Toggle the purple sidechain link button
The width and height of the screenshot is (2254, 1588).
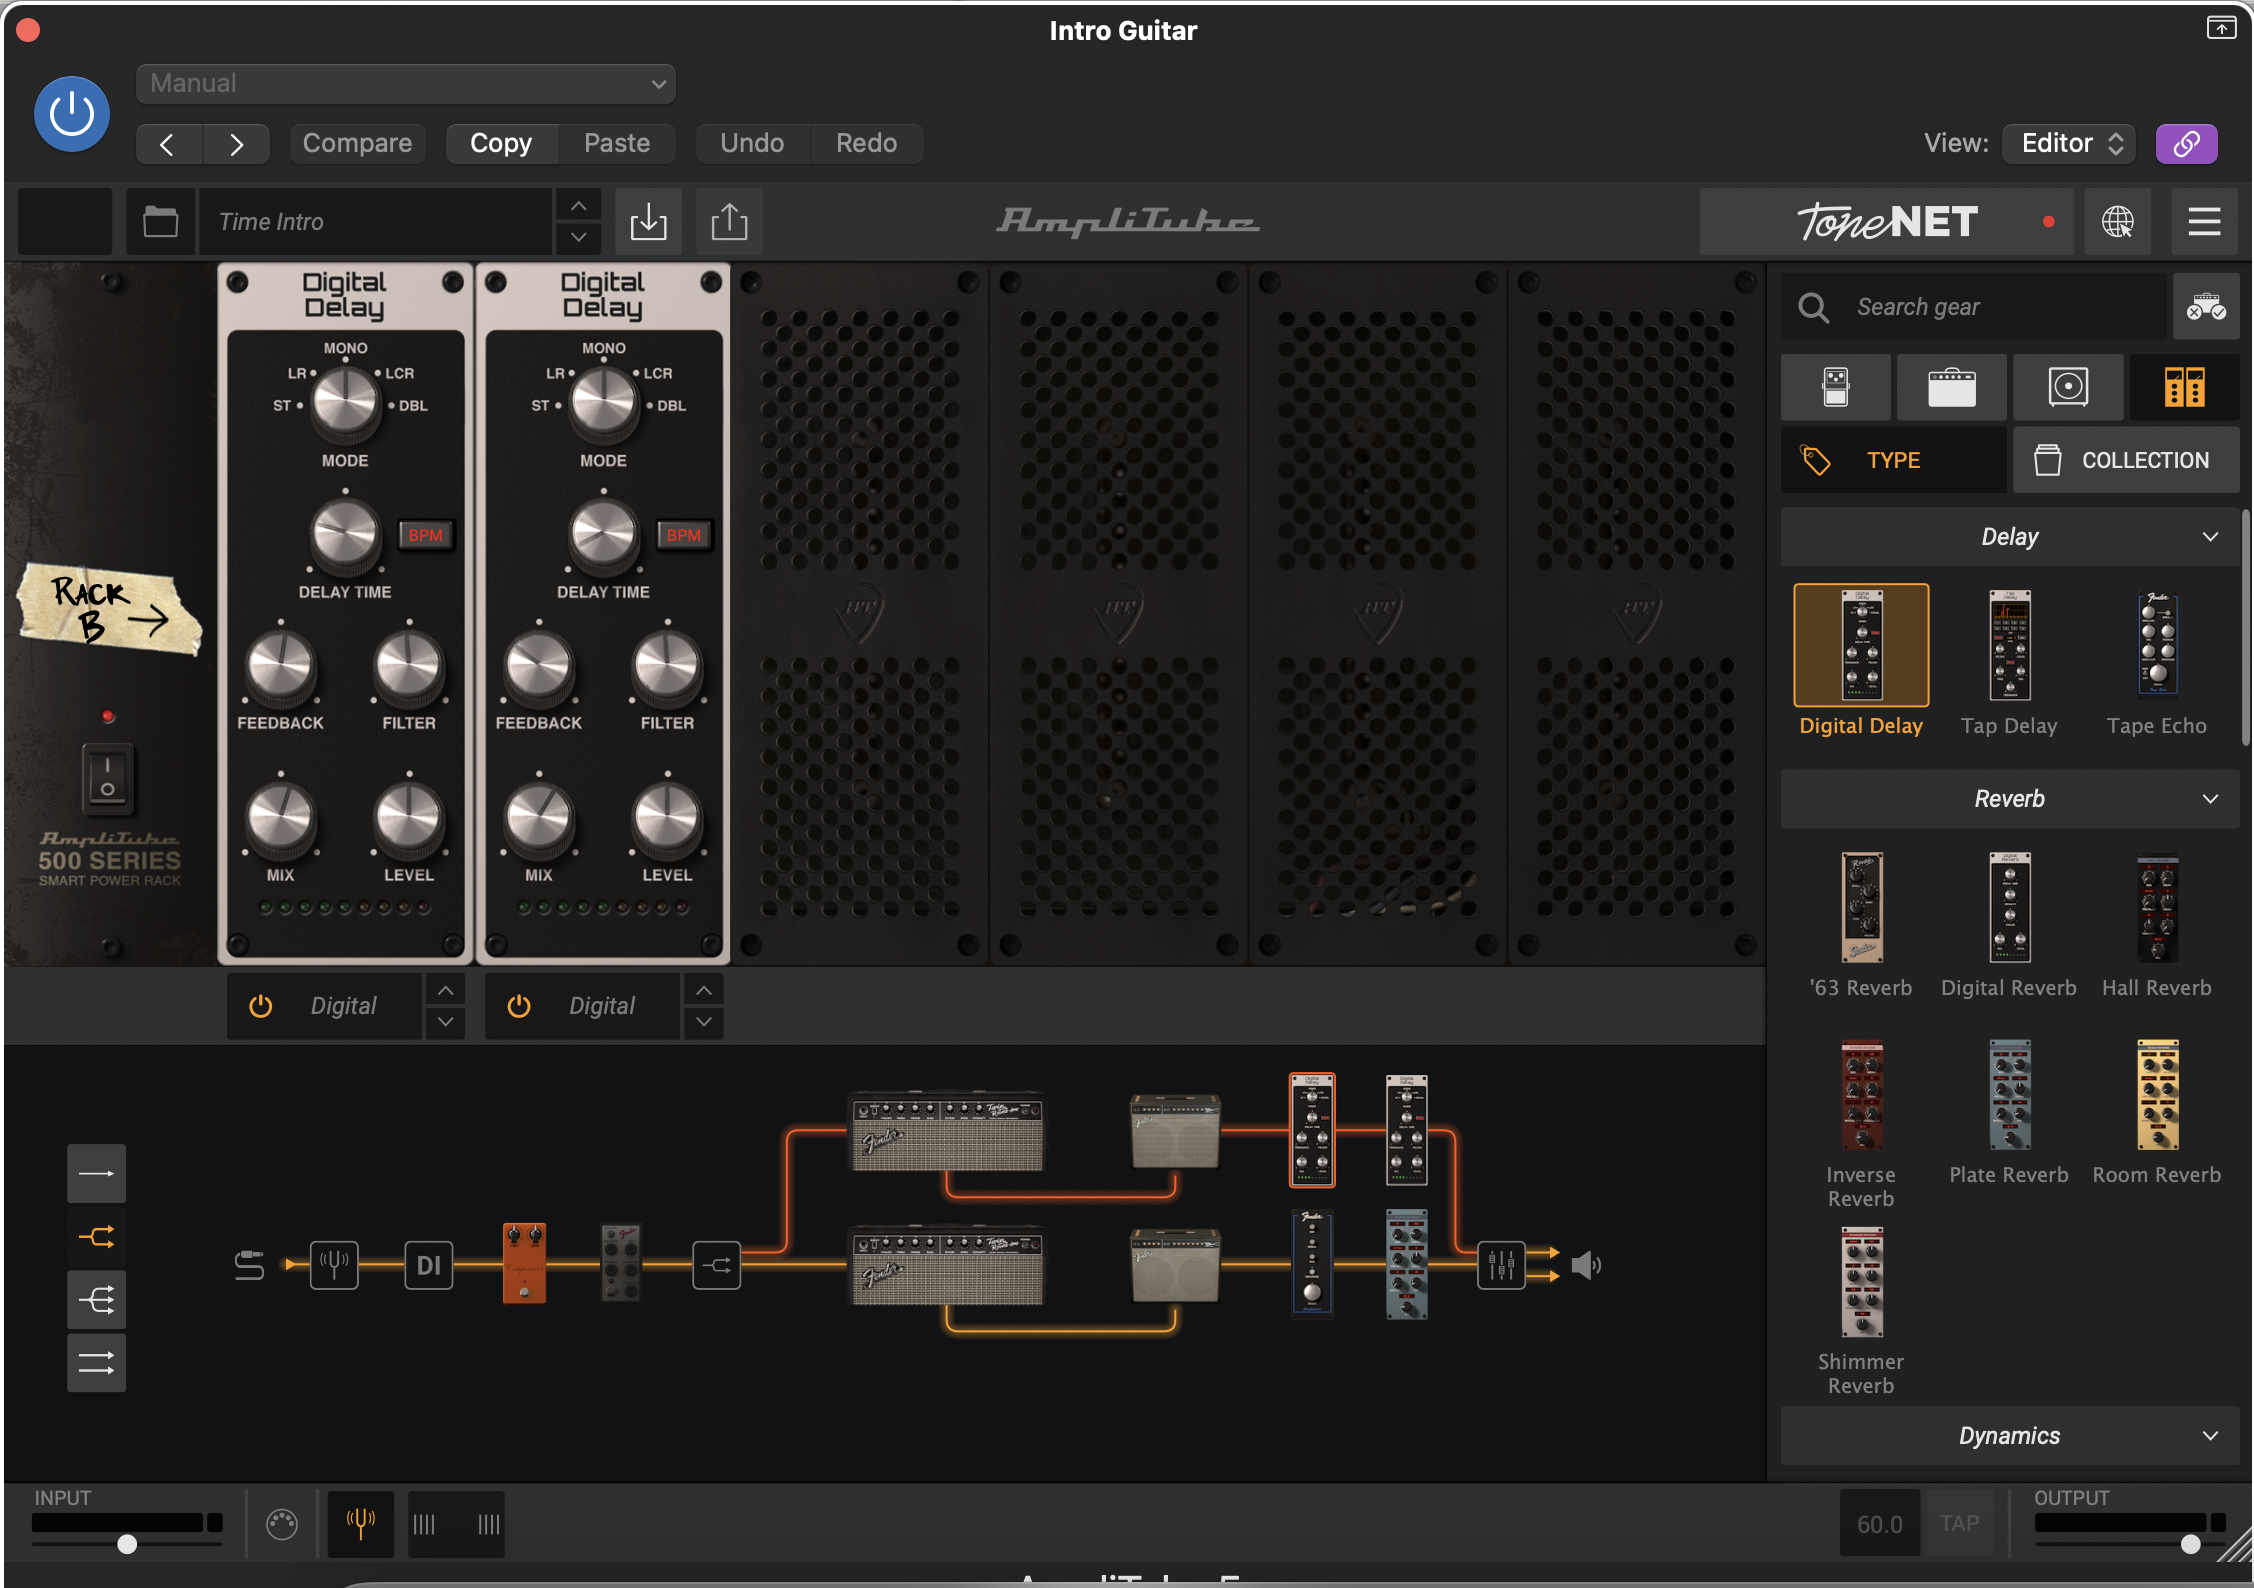coord(2186,144)
